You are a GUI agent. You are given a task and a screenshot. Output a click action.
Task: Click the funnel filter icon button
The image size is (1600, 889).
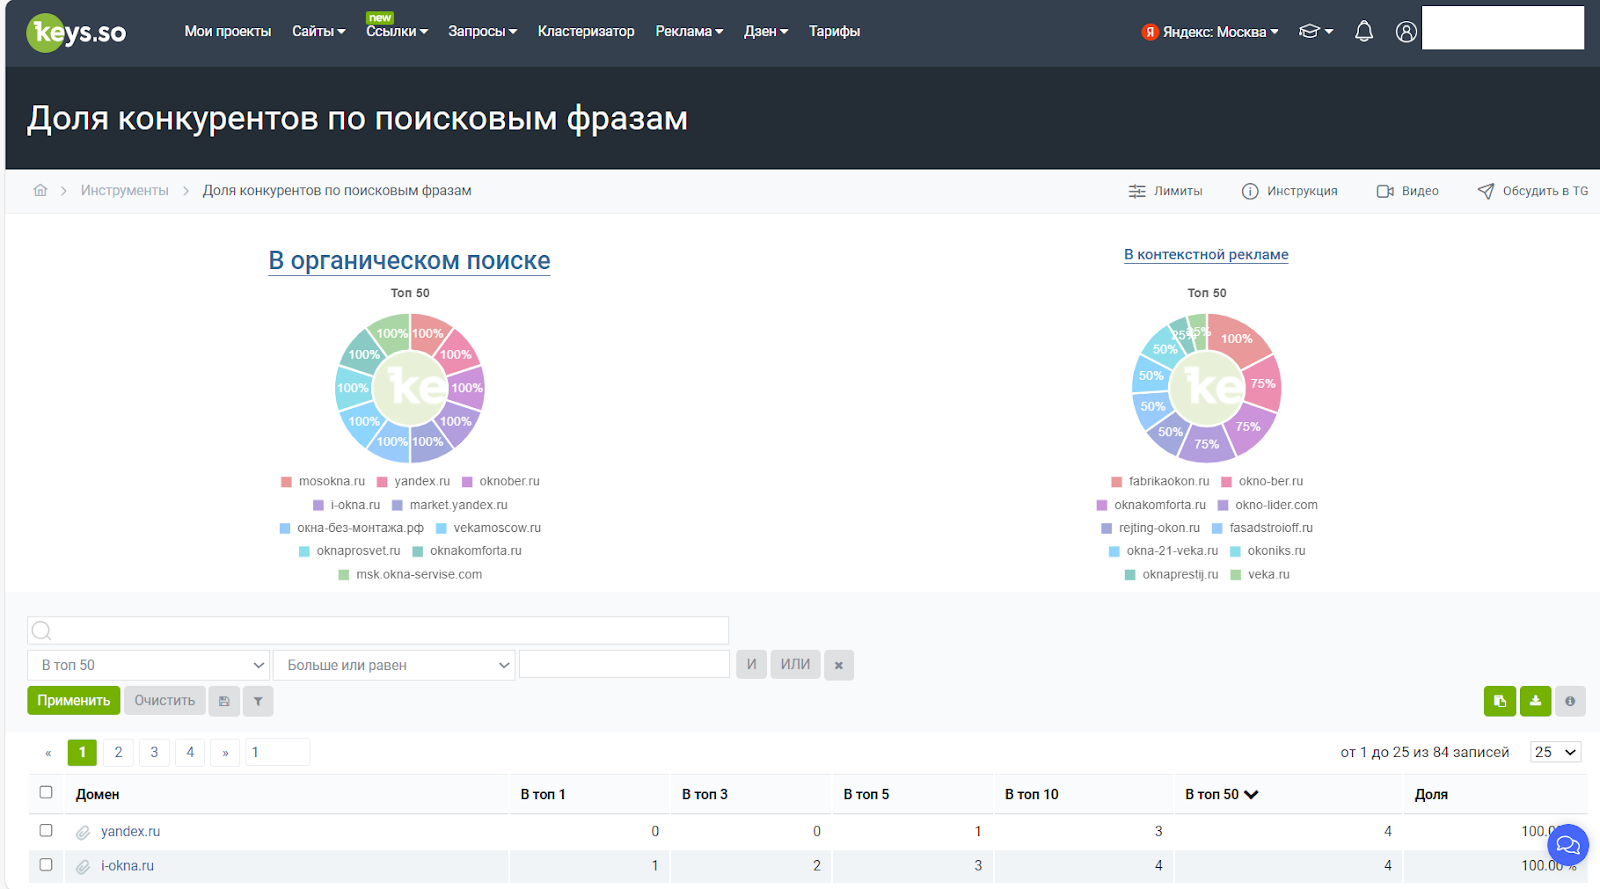pyautogui.click(x=258, y=701)
